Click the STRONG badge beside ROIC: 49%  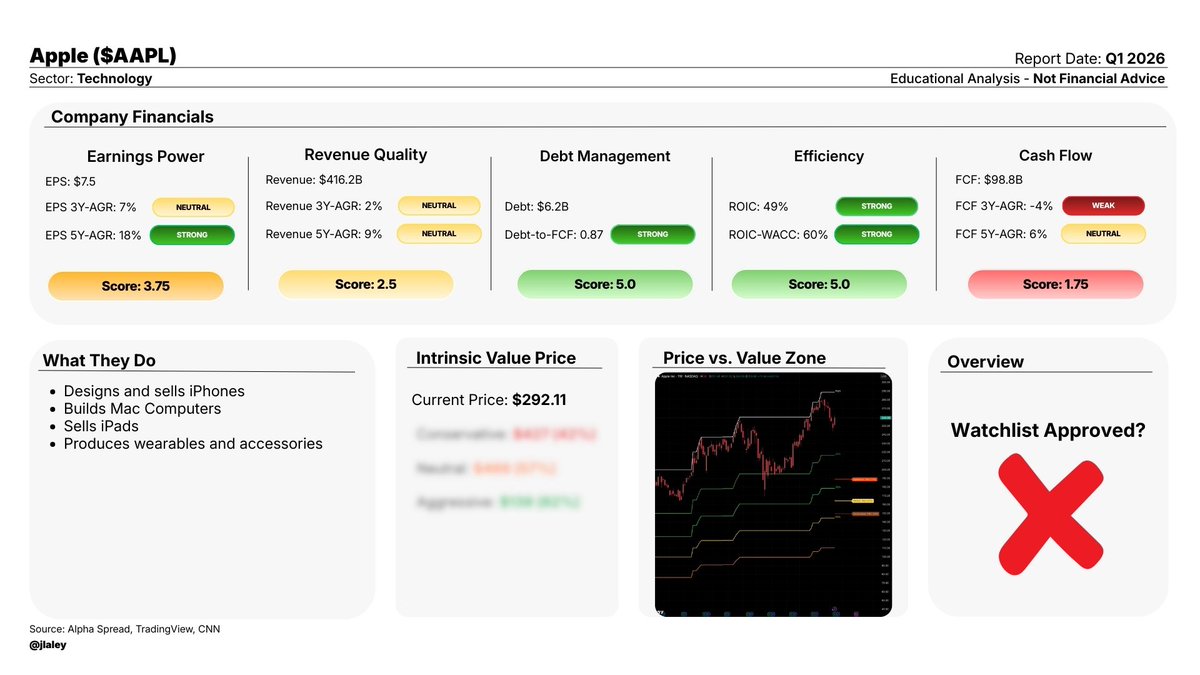tap(877, 207)
